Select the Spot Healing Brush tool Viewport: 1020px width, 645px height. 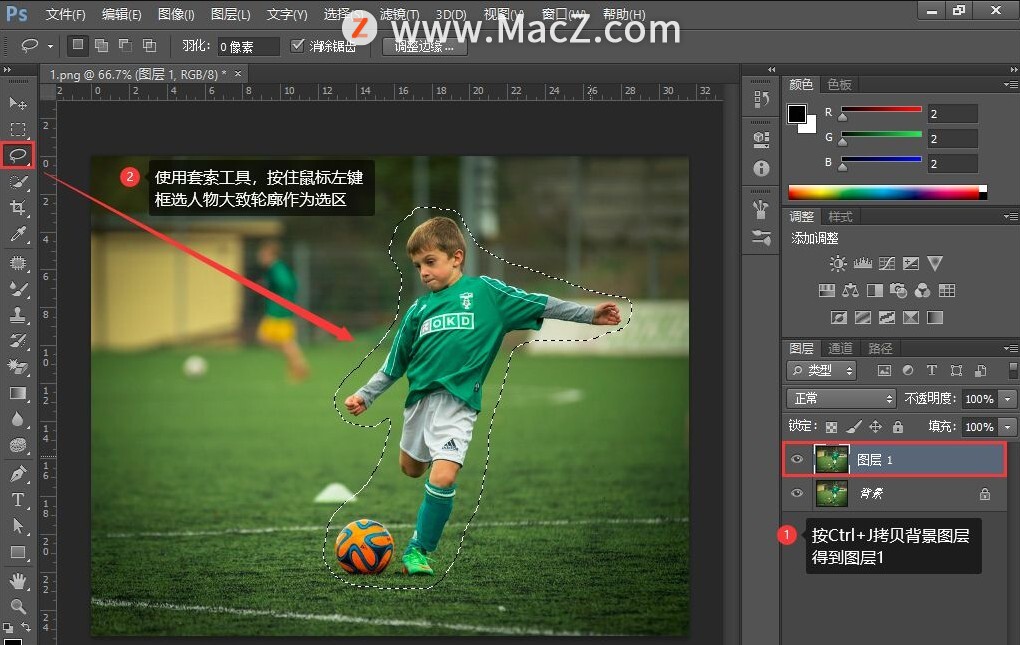18,263
